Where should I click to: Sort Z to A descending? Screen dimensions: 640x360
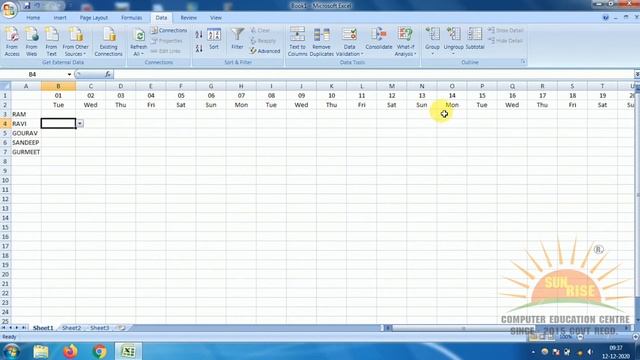coord(199,49)
